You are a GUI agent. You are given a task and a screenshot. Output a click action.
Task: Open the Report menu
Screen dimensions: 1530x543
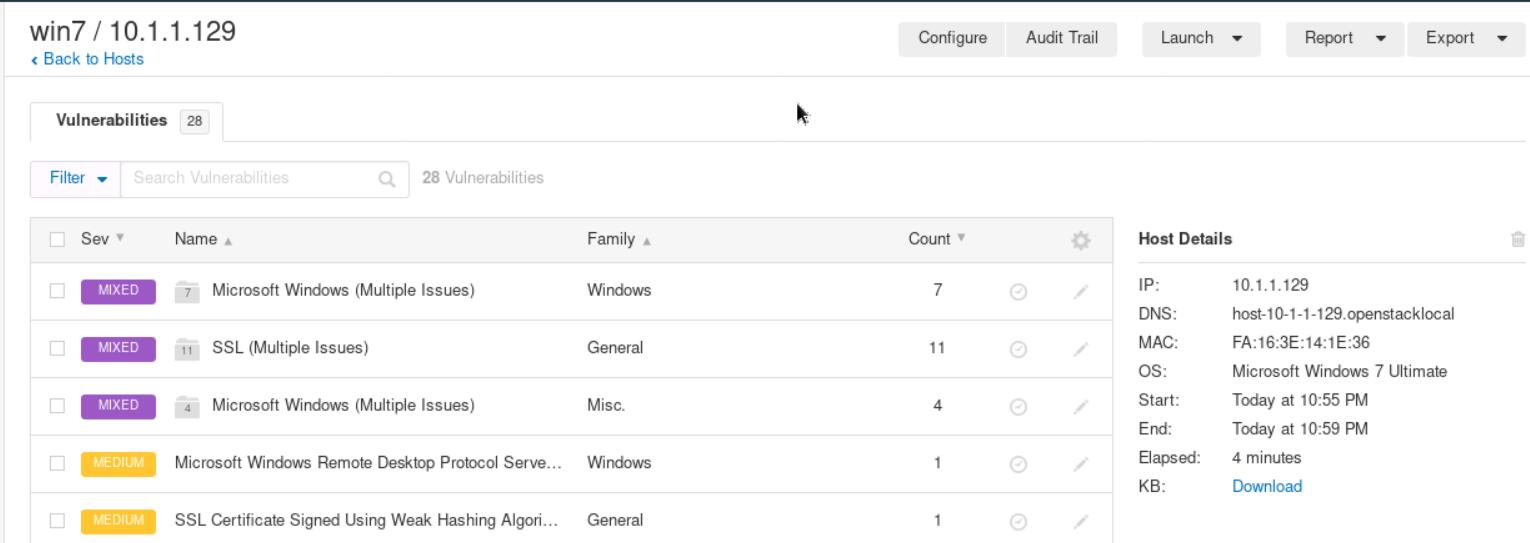click(1345, 38)
